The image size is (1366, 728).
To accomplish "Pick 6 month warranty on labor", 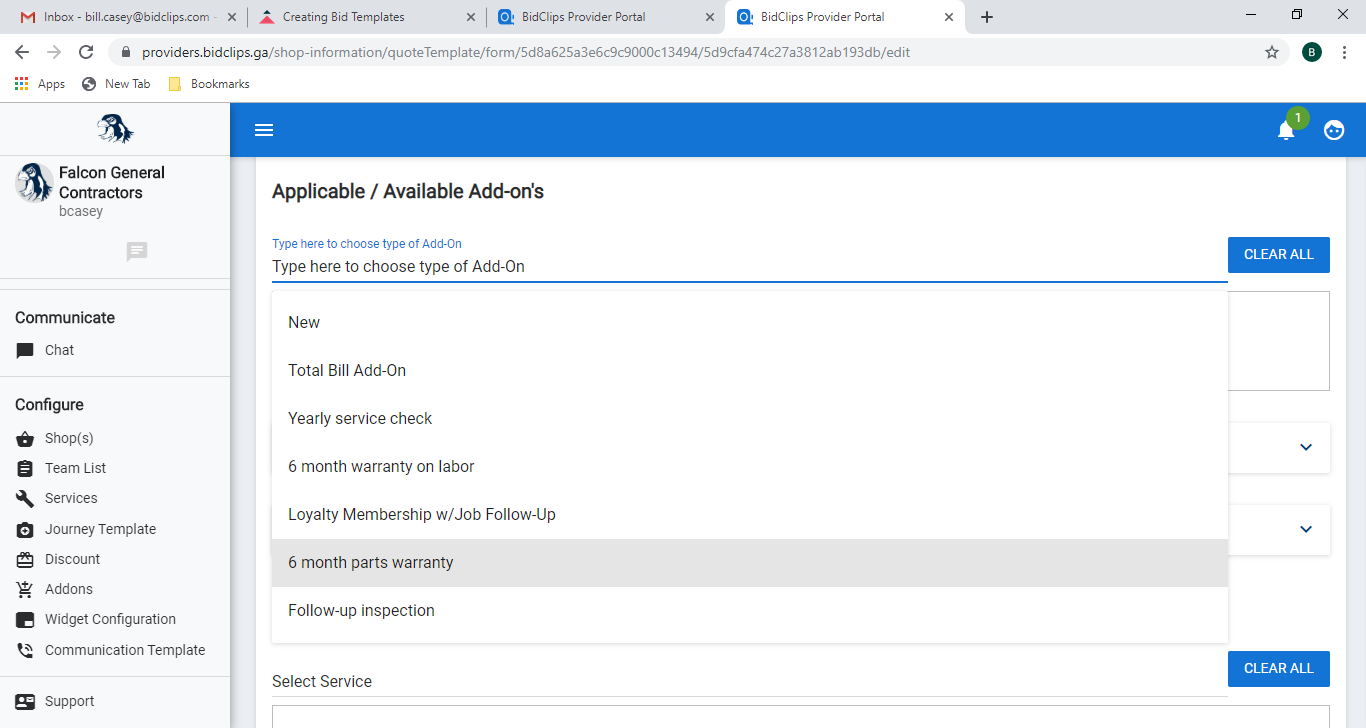I will pyautogui.click(x=750, y=466).
